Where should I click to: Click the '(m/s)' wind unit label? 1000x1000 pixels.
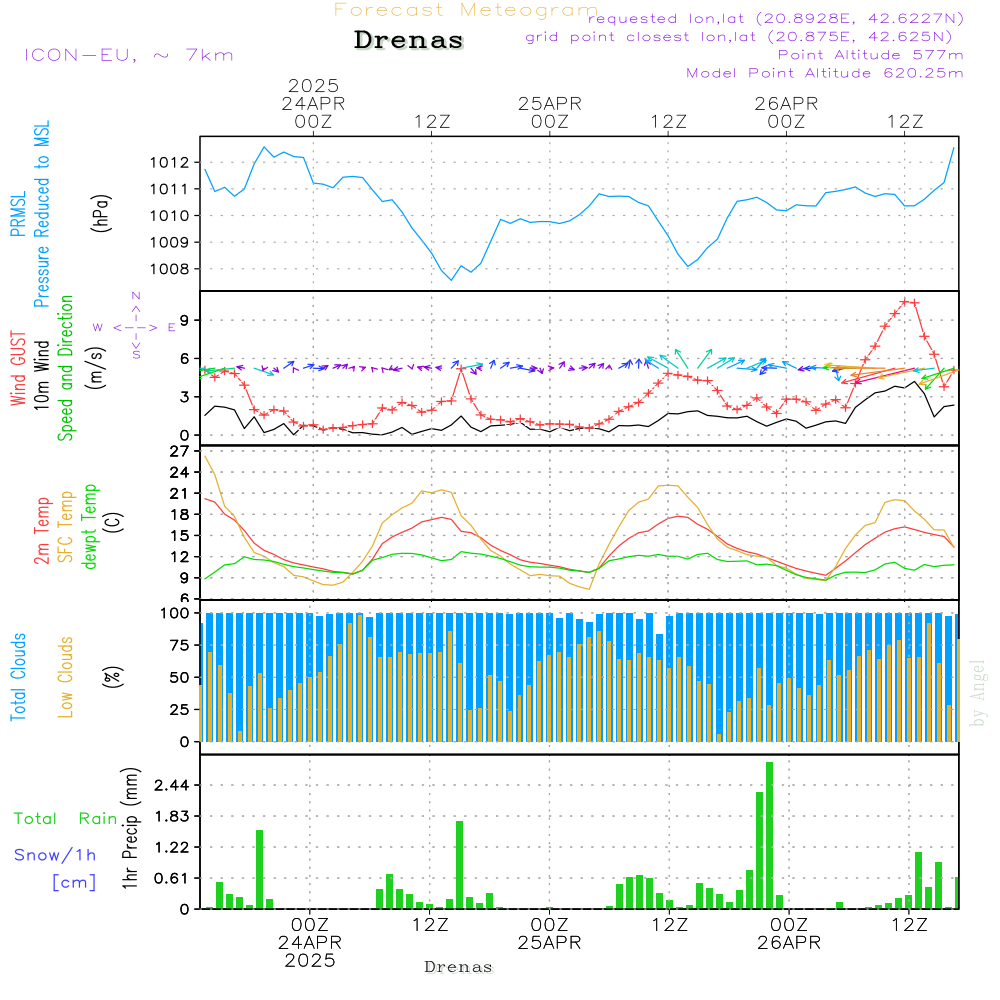pos(96,369)
